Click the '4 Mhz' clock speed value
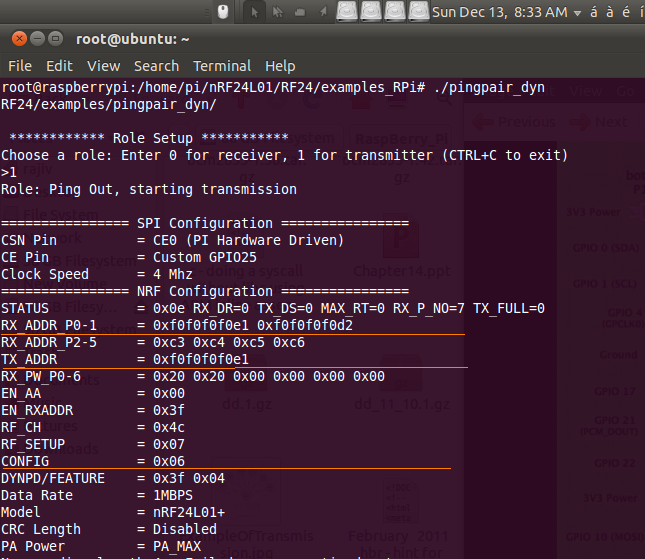The height and width of the screenshot is (559, 645). [x=173, y=274]
